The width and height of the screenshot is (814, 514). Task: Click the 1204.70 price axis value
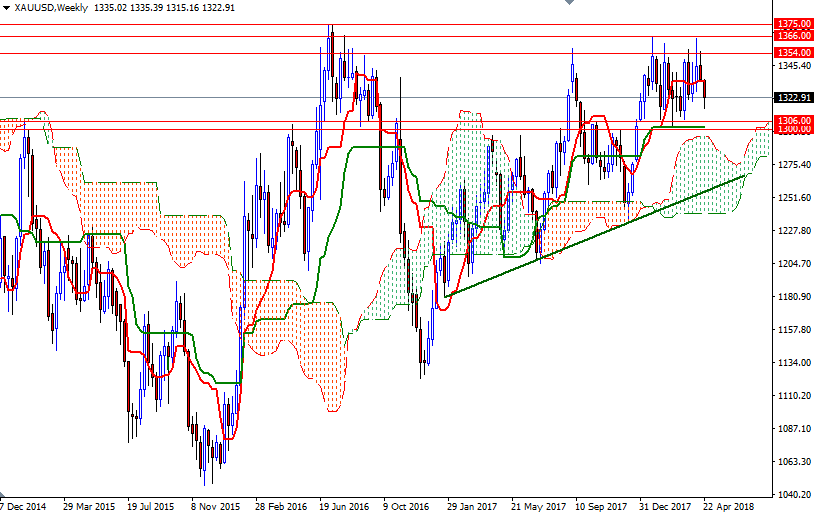(795, 264)
